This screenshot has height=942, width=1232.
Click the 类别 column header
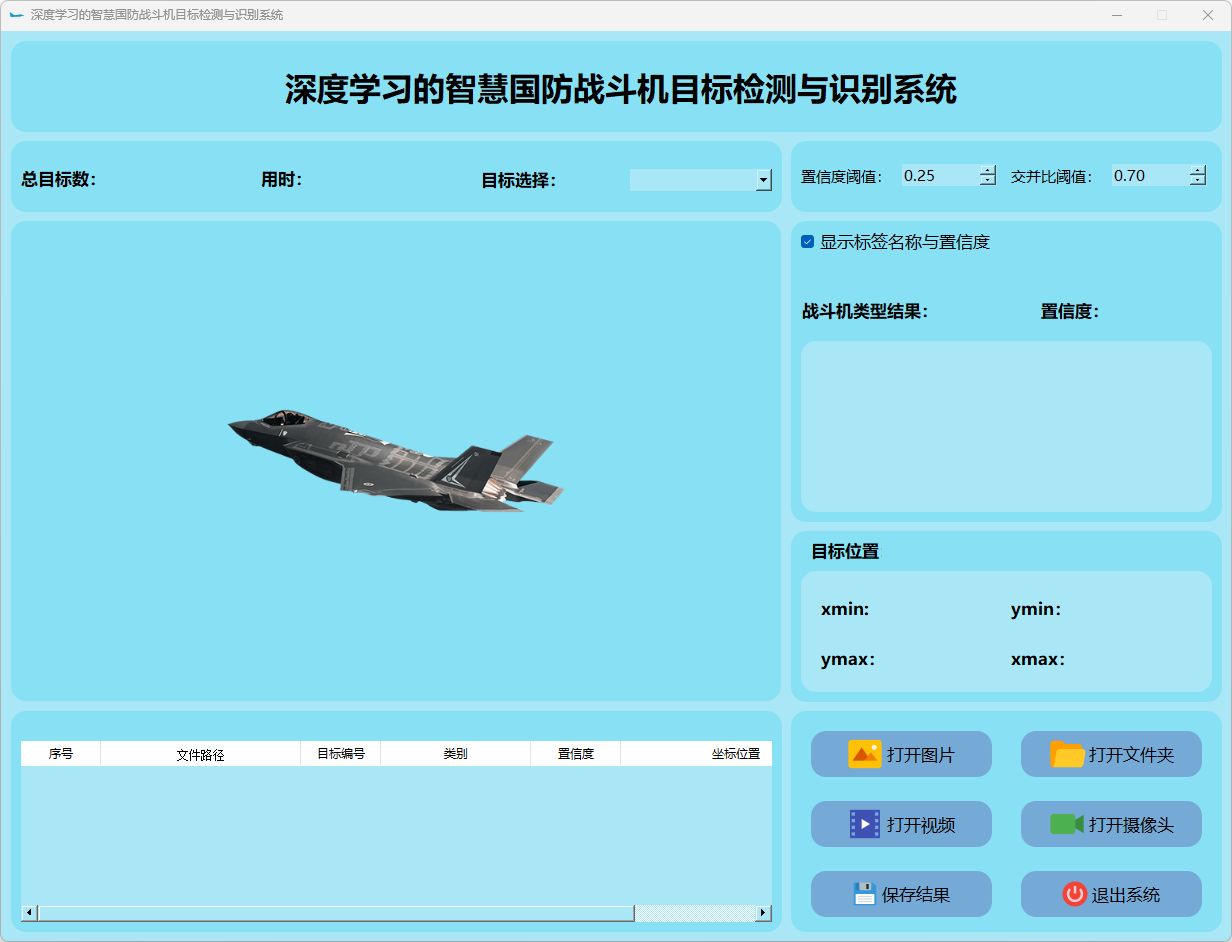455,754
